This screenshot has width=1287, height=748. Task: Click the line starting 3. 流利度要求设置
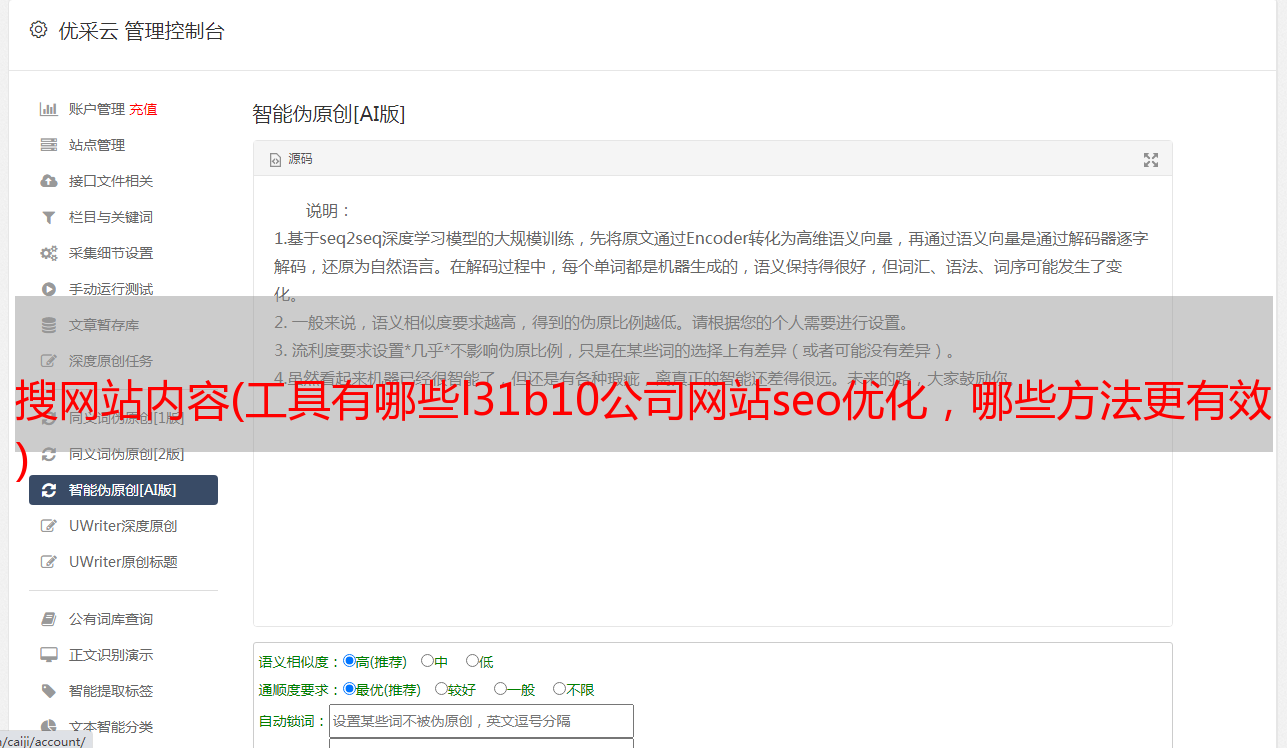617,351
